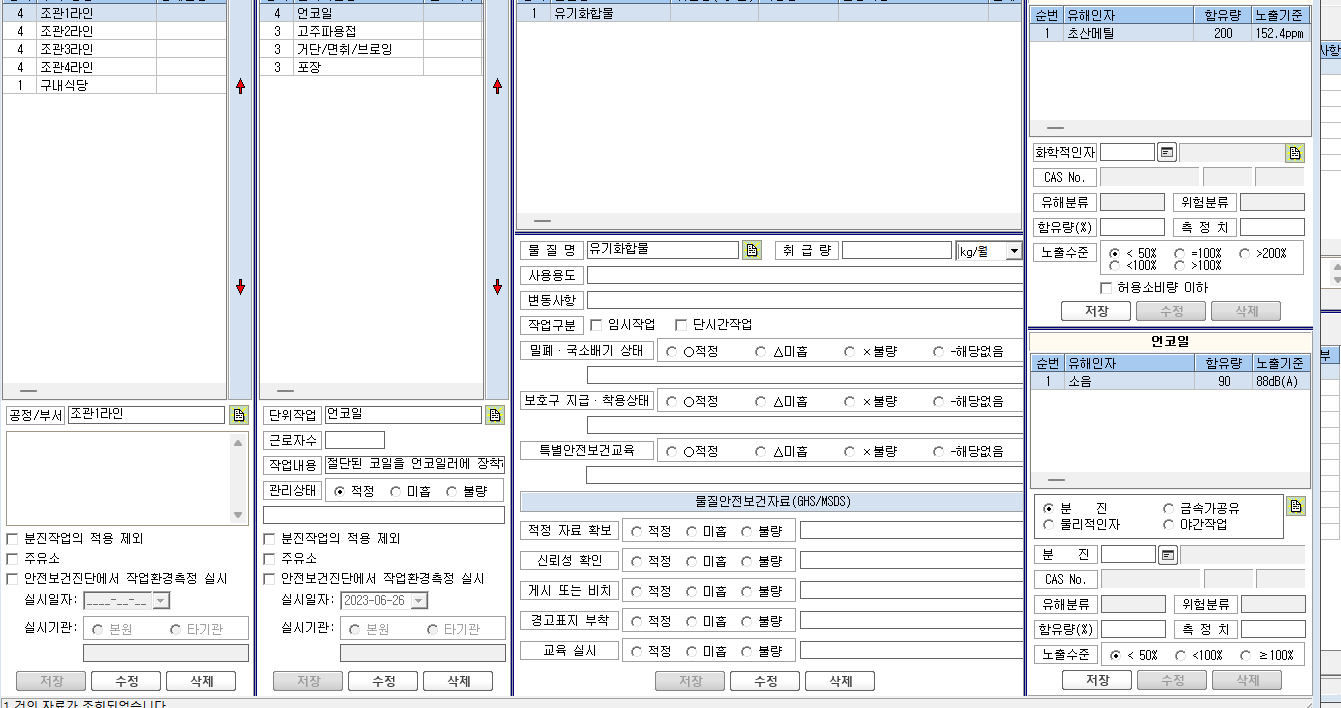Open the lookup icon beside 물질명 유기화합물

coord(752,250)
